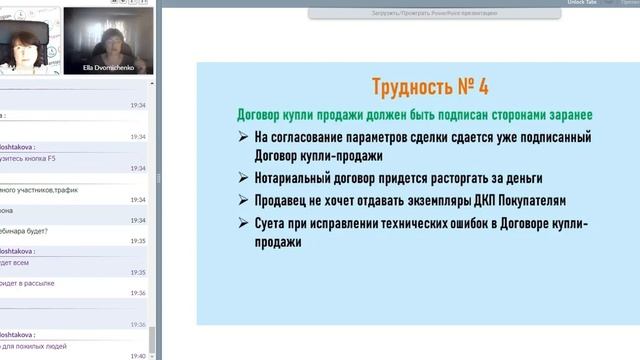Click loshtakova name above 'для пожилых людей'
This screenshot has width=640, height=360.
pyautogui.click(x=18, y=335)
